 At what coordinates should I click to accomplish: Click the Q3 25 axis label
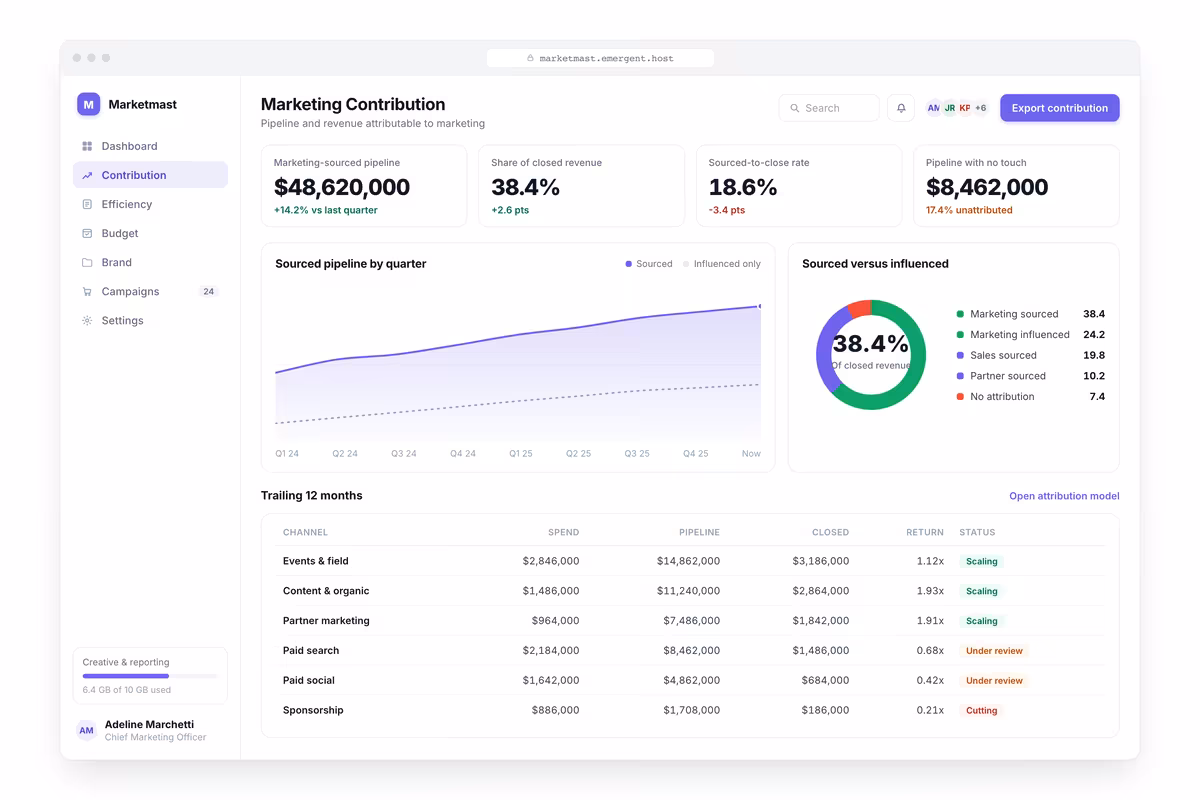(637, 454)
